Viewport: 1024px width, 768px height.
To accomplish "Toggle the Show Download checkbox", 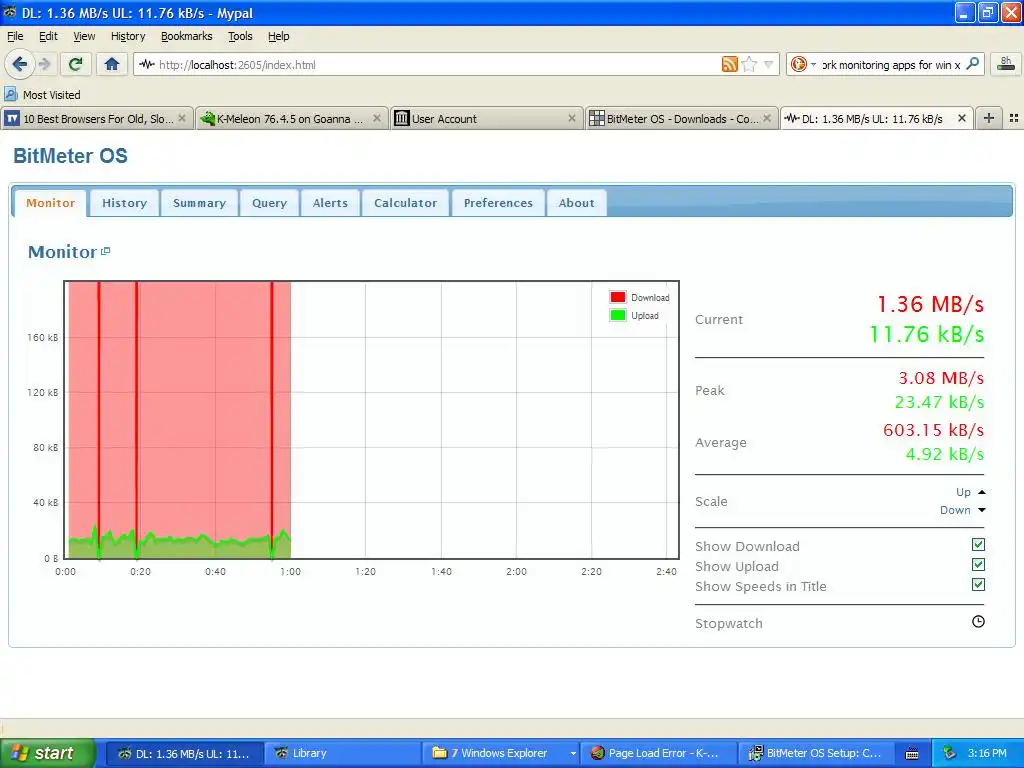I will [x=978, y=545].
